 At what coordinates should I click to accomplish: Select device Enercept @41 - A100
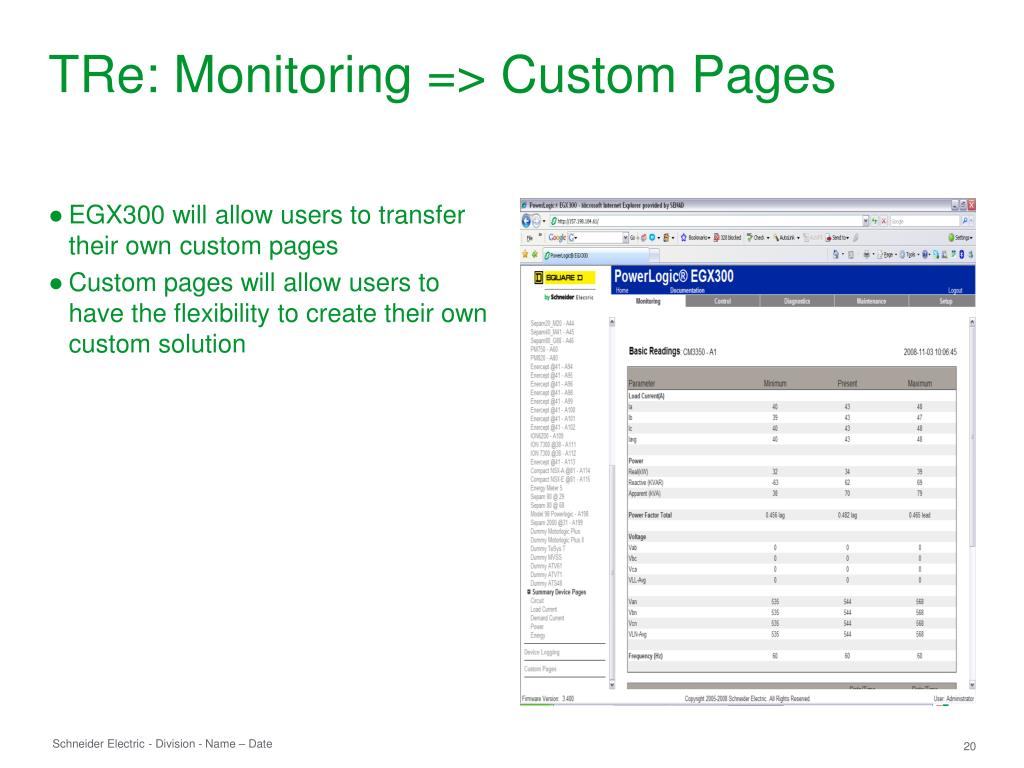(x=552, y=410)
